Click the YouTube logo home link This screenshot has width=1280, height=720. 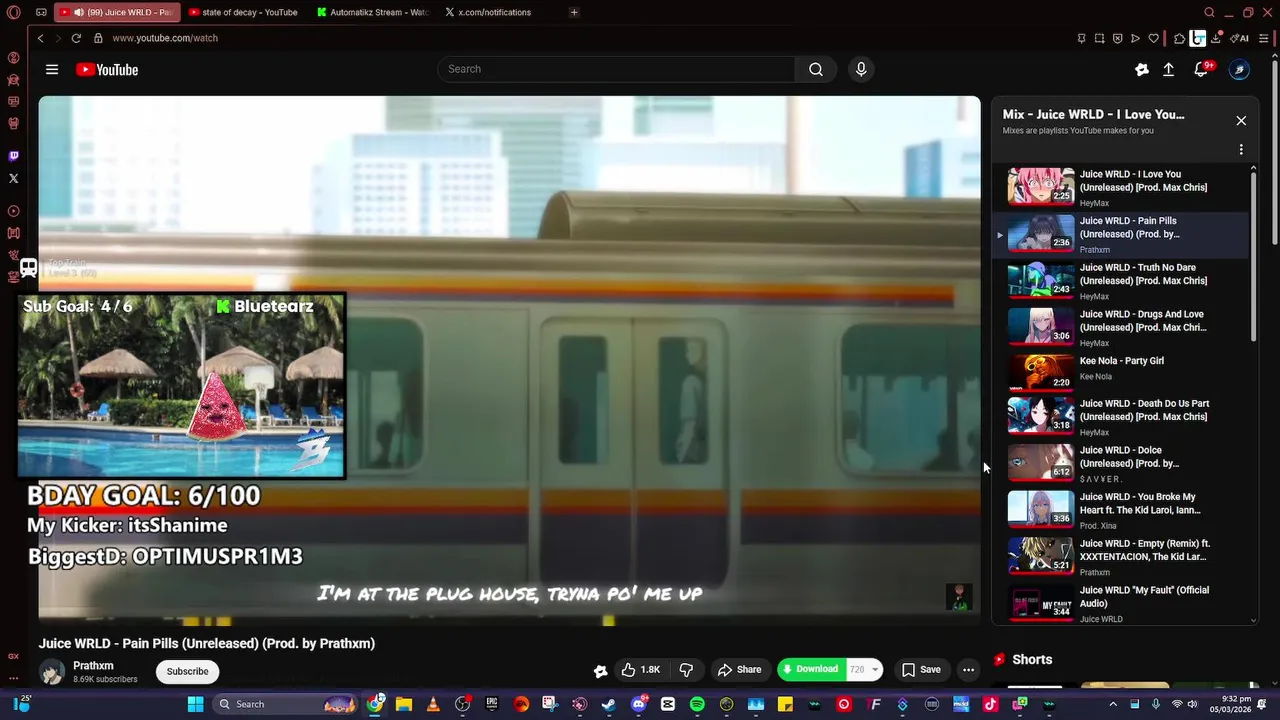[x=107, y=70]
